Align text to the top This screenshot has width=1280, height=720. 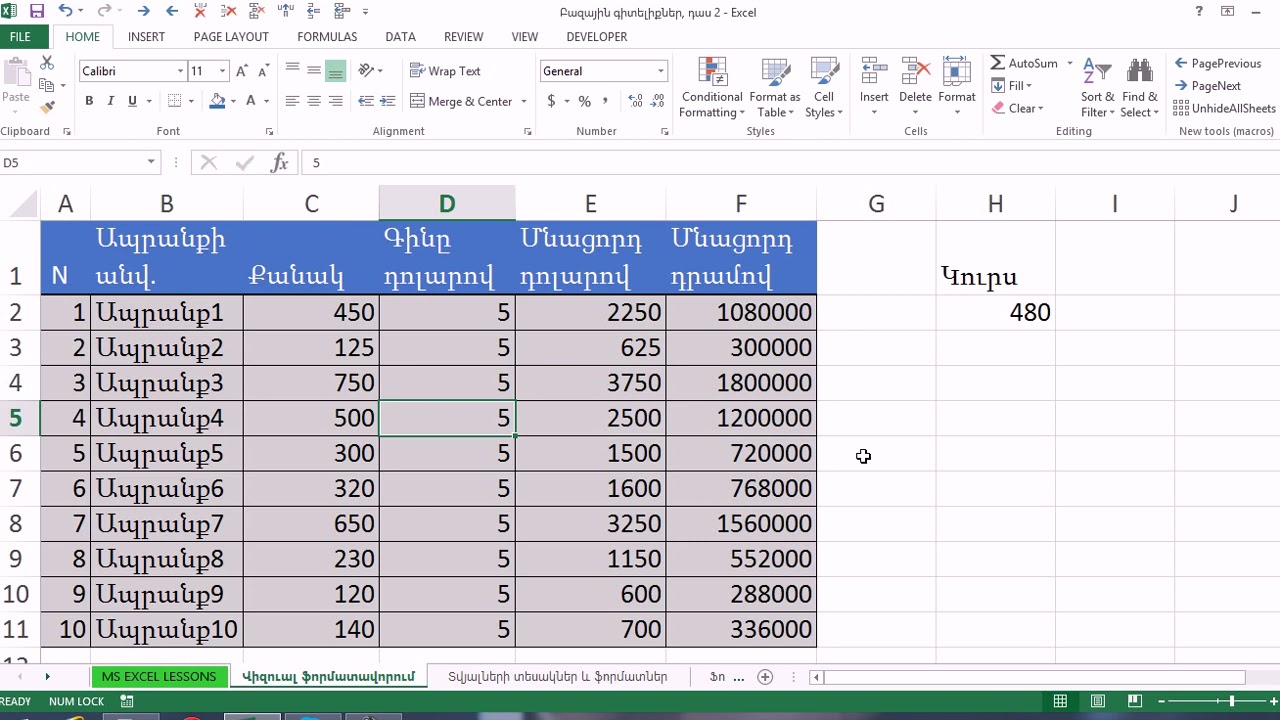click(292, 70)
